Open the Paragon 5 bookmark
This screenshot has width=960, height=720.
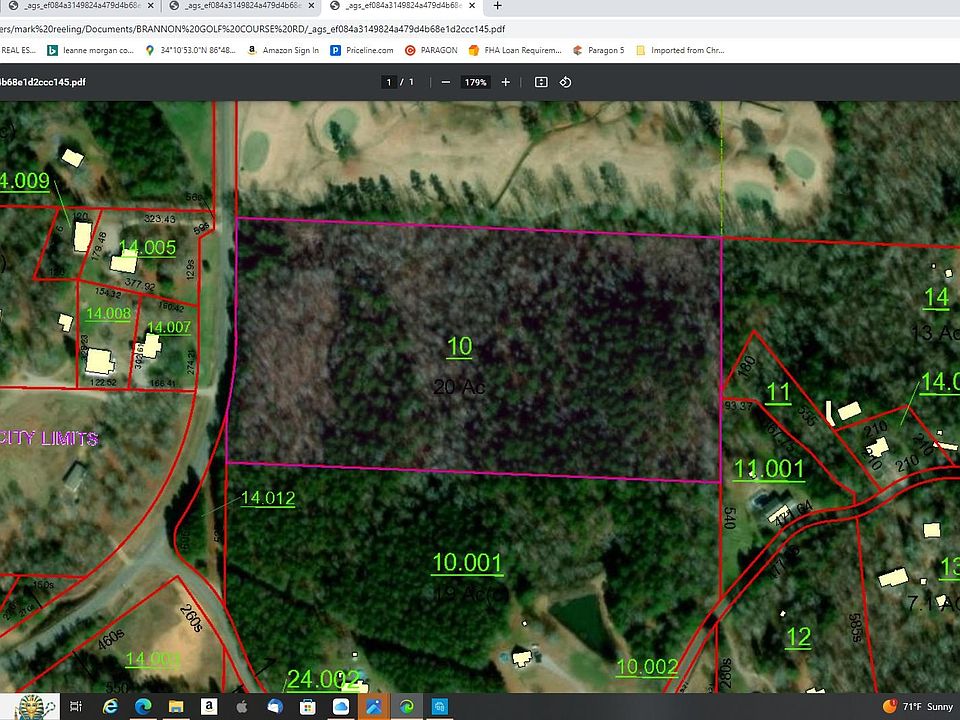[598, 50]
